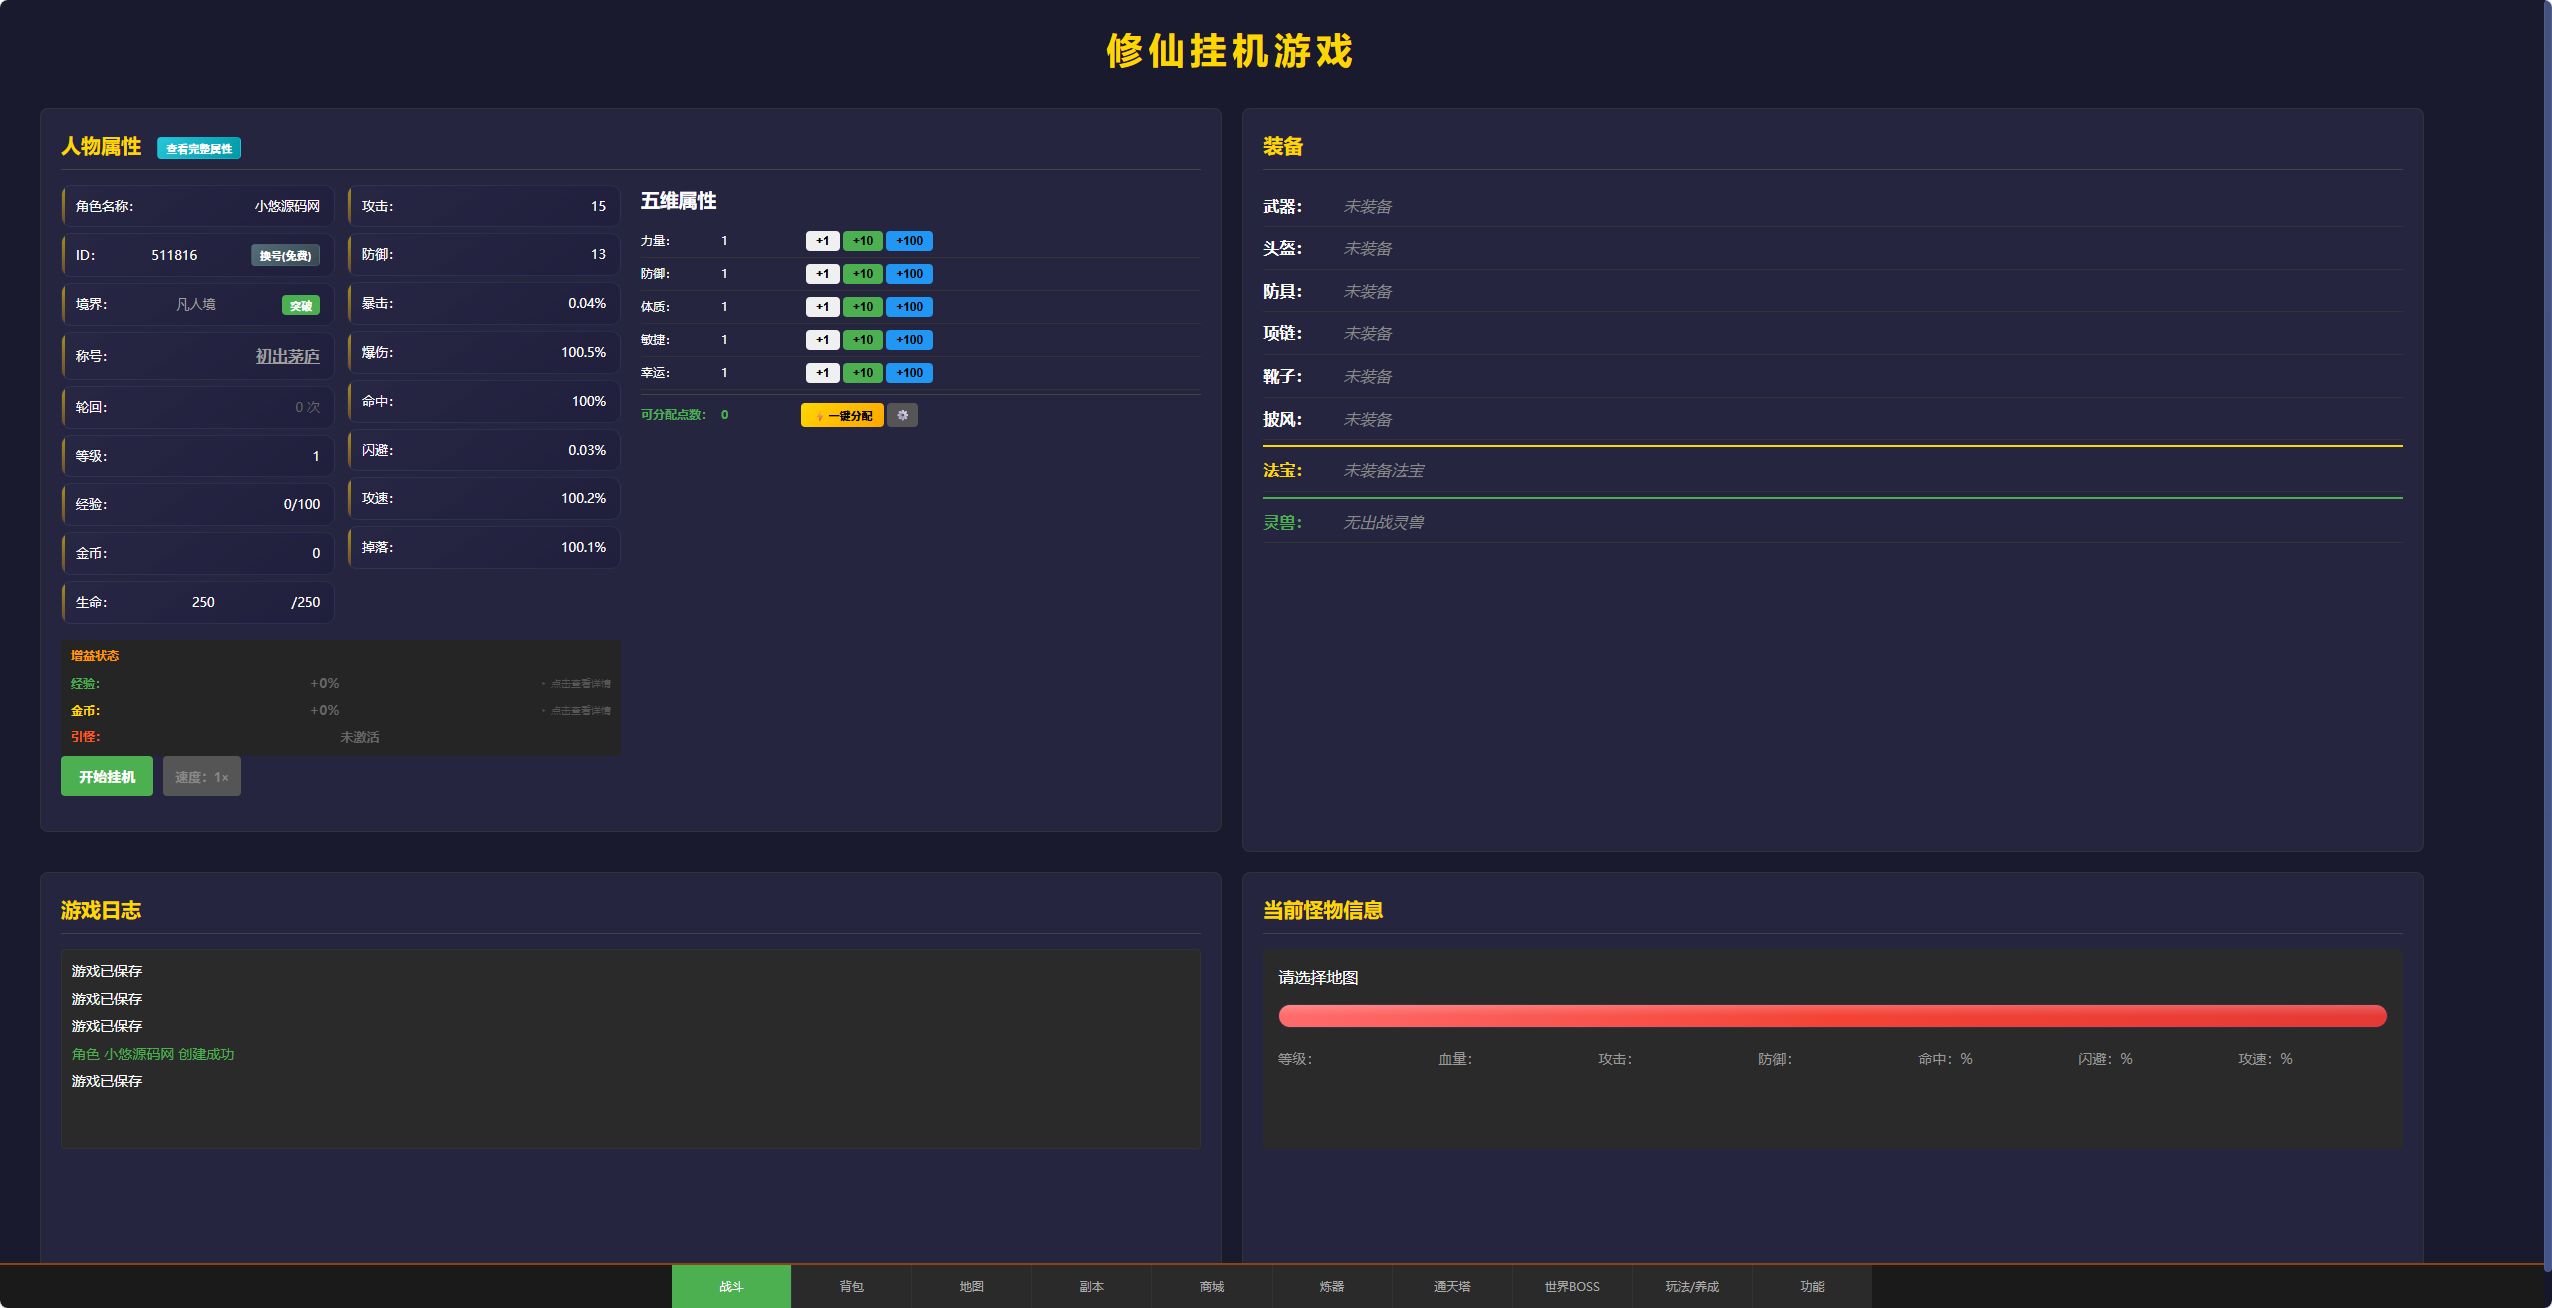Viewport: 2552px width, 1308px height.
Task: Click 查看完整属性 to view full attributes
Action: 199,148
